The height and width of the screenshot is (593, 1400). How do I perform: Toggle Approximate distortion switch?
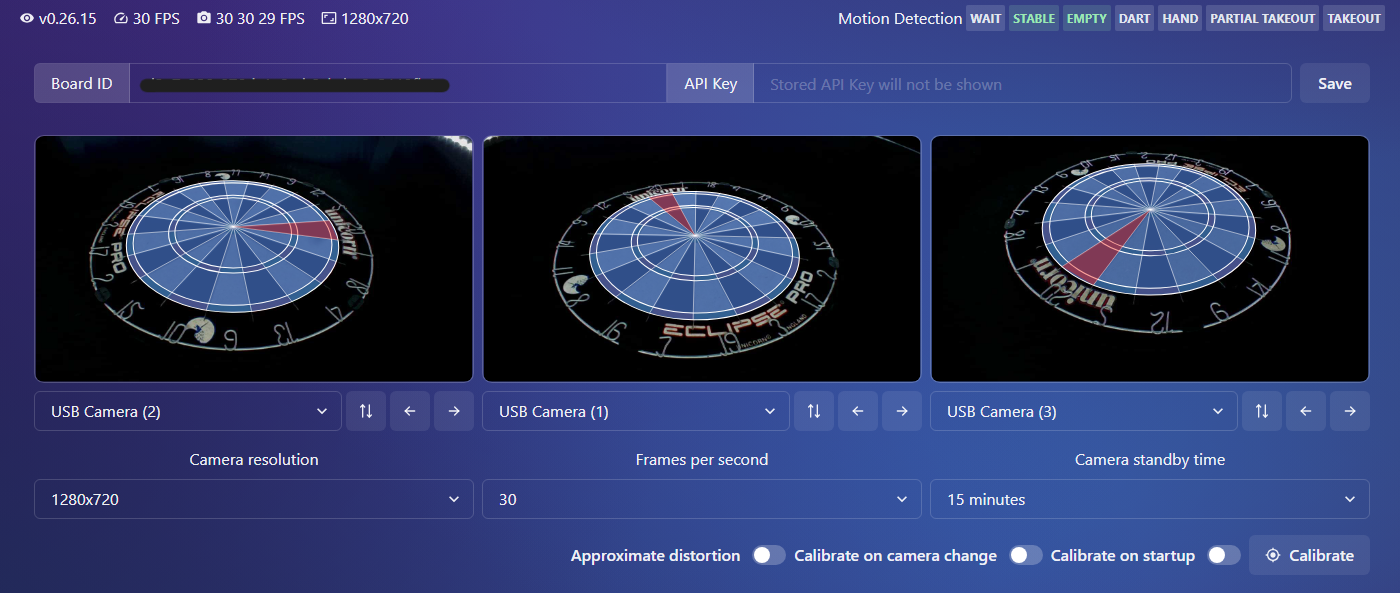(768, 555)
